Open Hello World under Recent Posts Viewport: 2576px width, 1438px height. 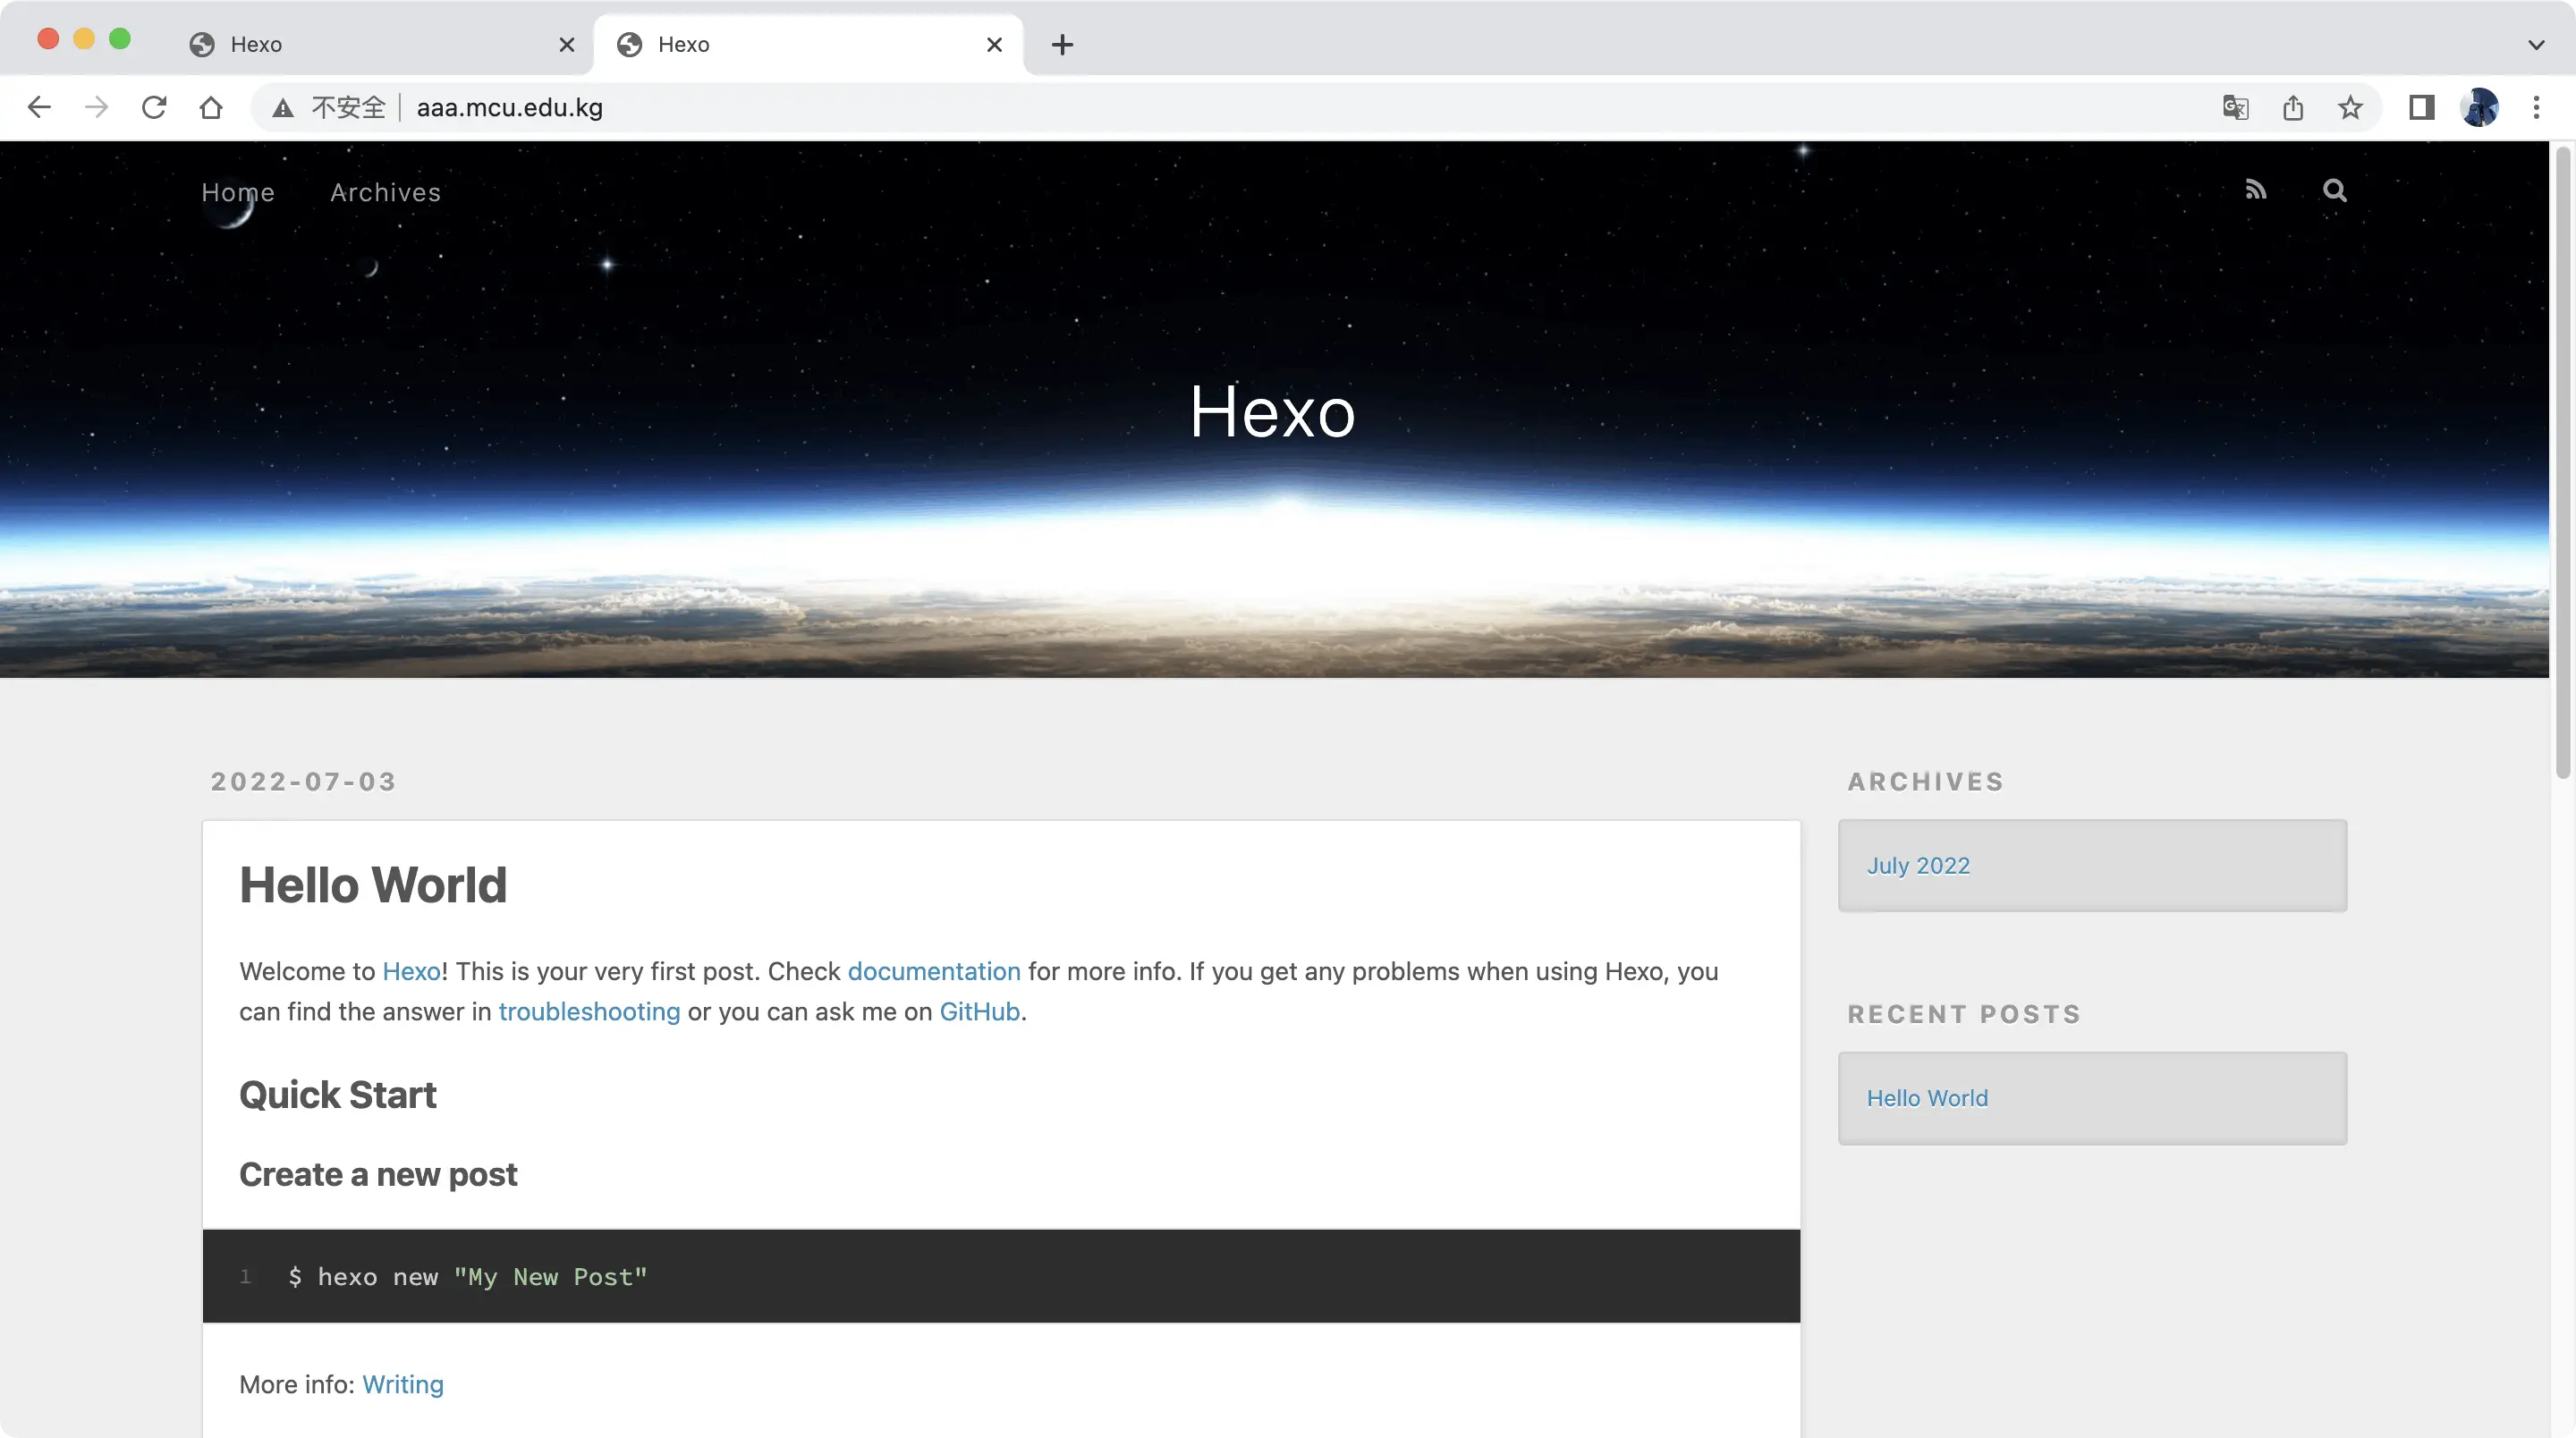tap(1927, 1098)
